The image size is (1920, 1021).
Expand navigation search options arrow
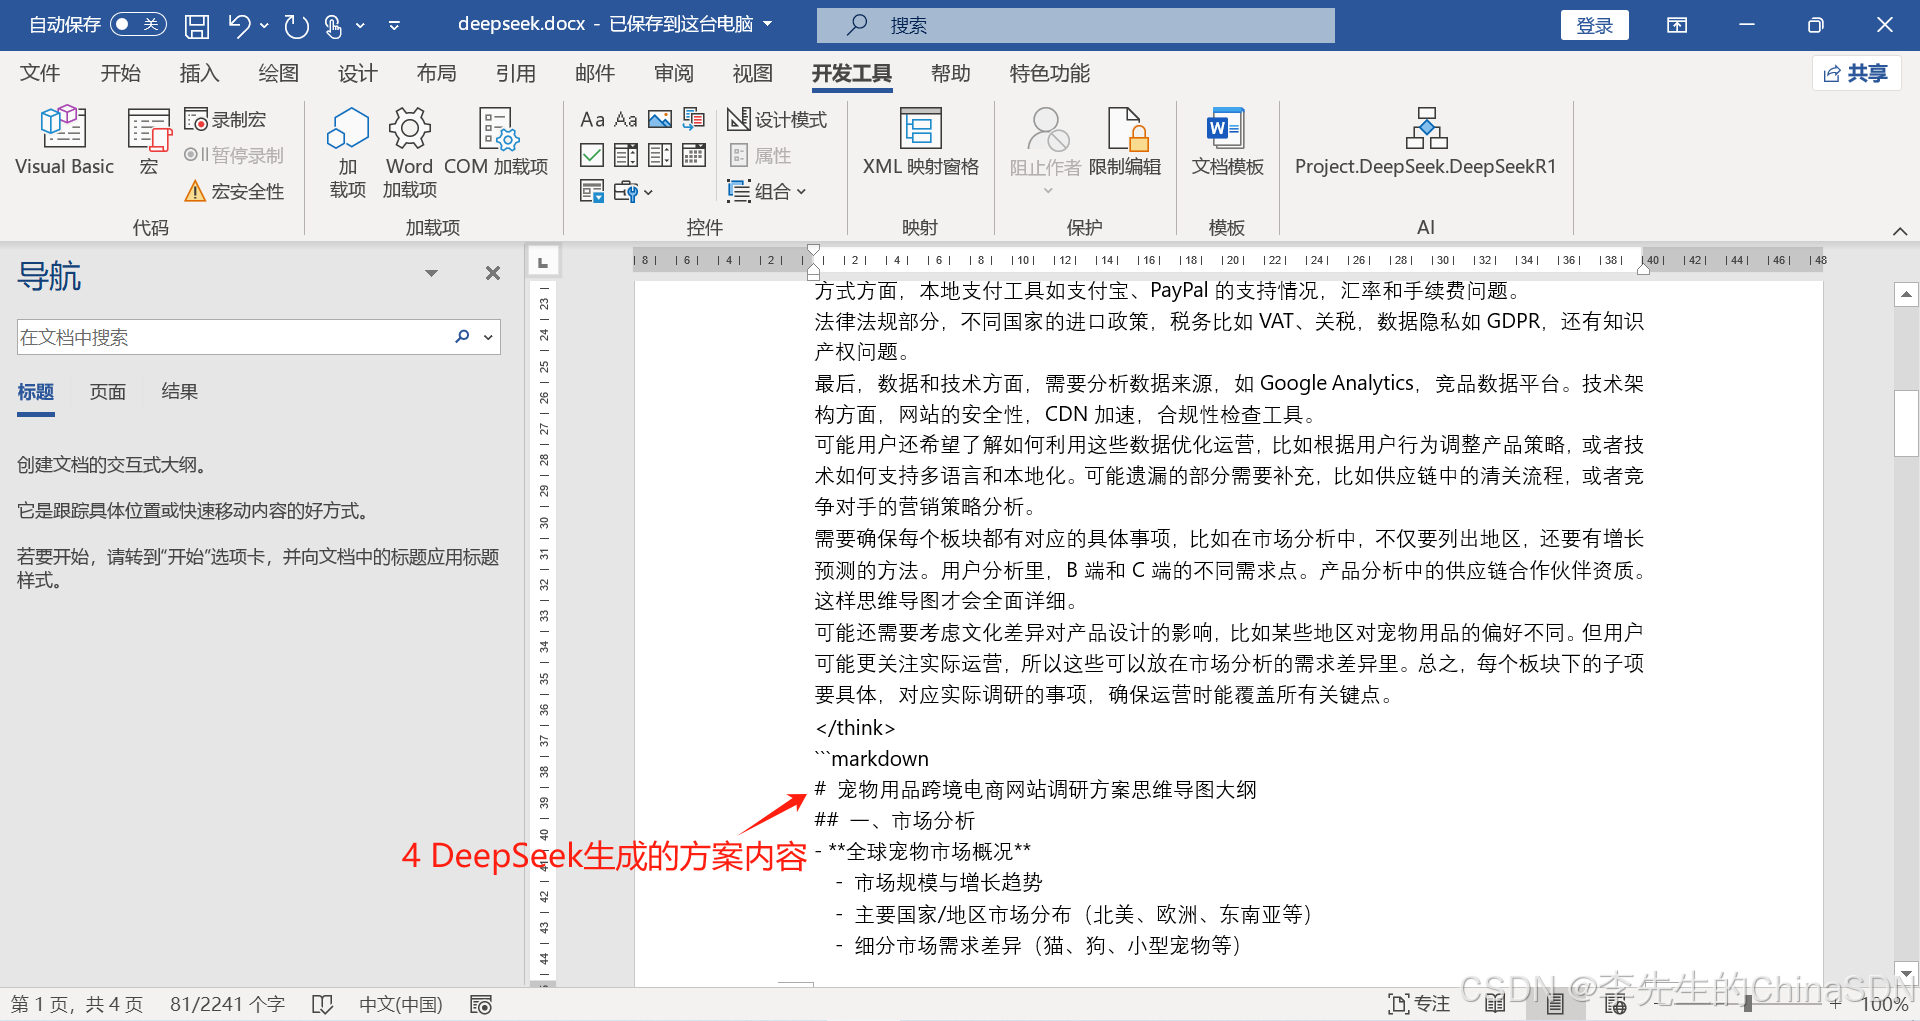(488, 337)
